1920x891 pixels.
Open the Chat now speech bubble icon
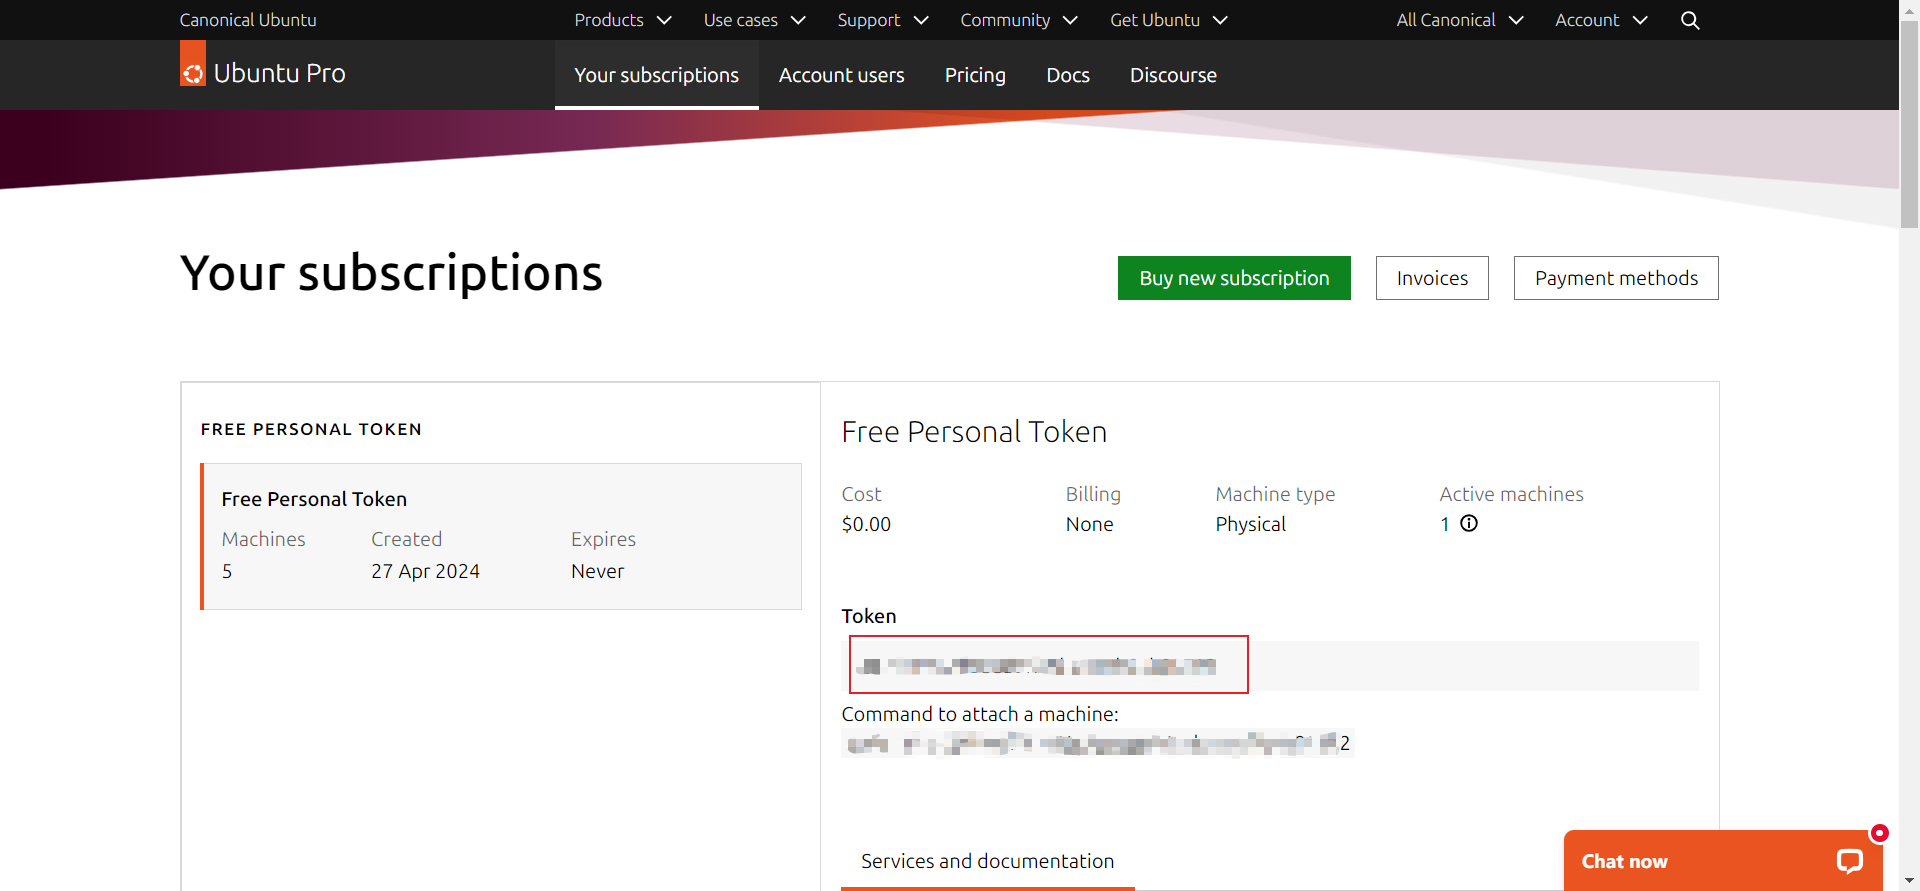[x=1849, y=861]
